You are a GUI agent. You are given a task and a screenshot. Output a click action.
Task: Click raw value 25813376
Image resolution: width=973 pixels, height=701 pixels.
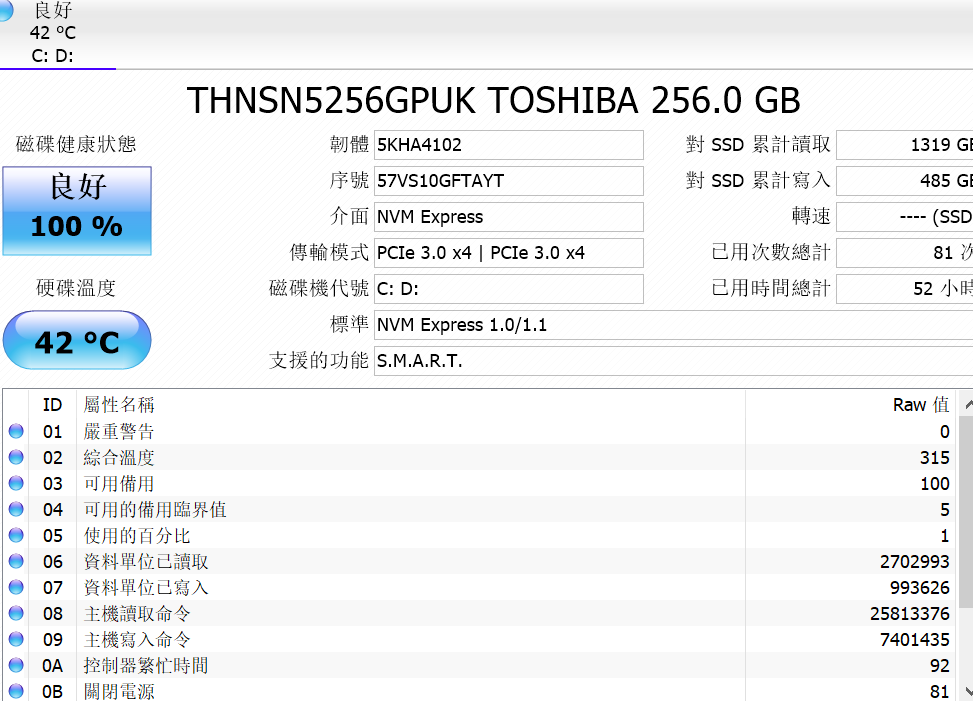point(910,614)
